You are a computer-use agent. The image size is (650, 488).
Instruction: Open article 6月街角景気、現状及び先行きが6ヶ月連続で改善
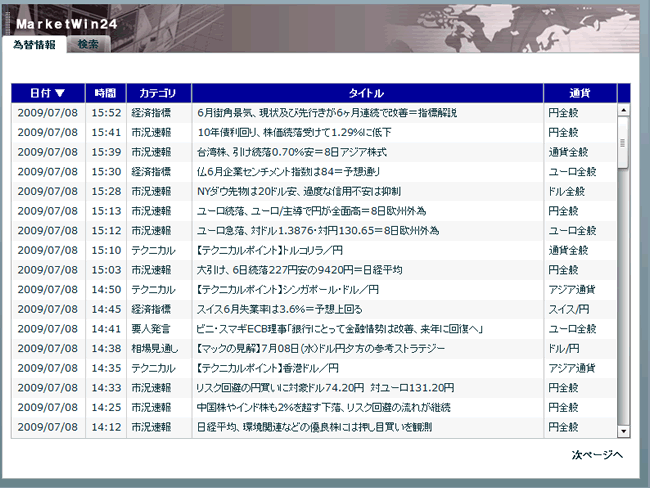point(327,113)
